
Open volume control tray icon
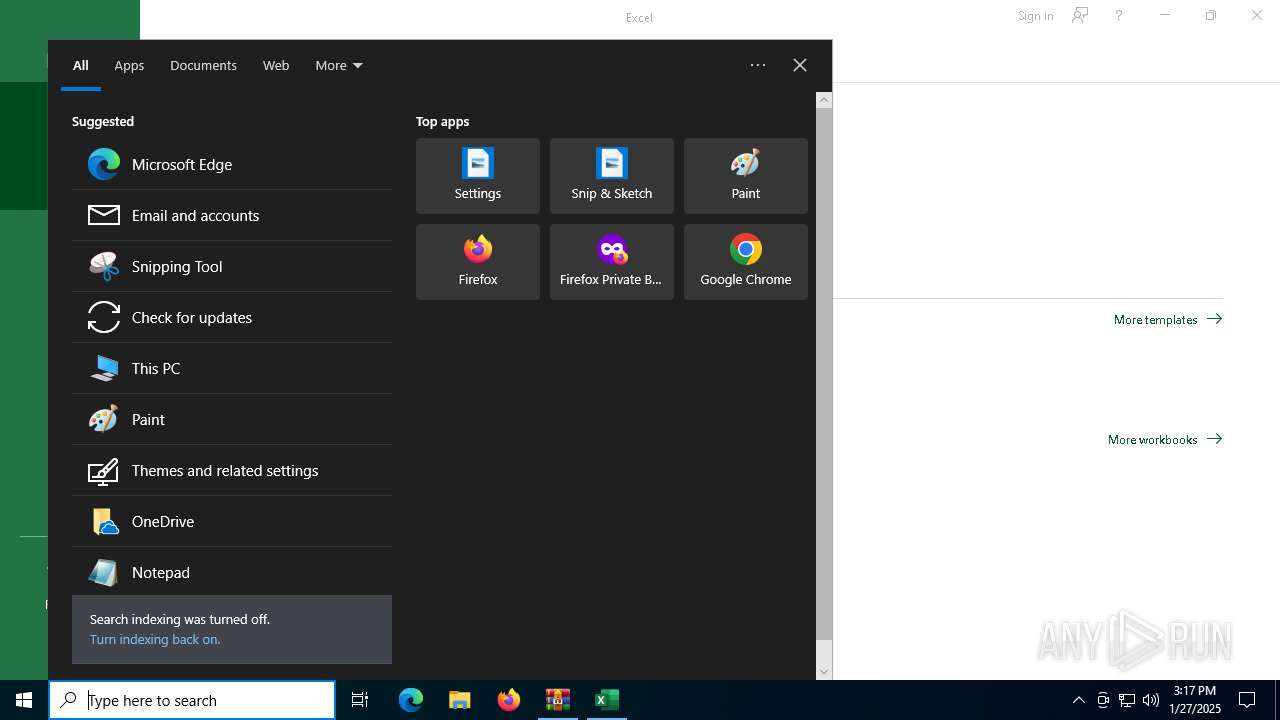(1151, 700)
